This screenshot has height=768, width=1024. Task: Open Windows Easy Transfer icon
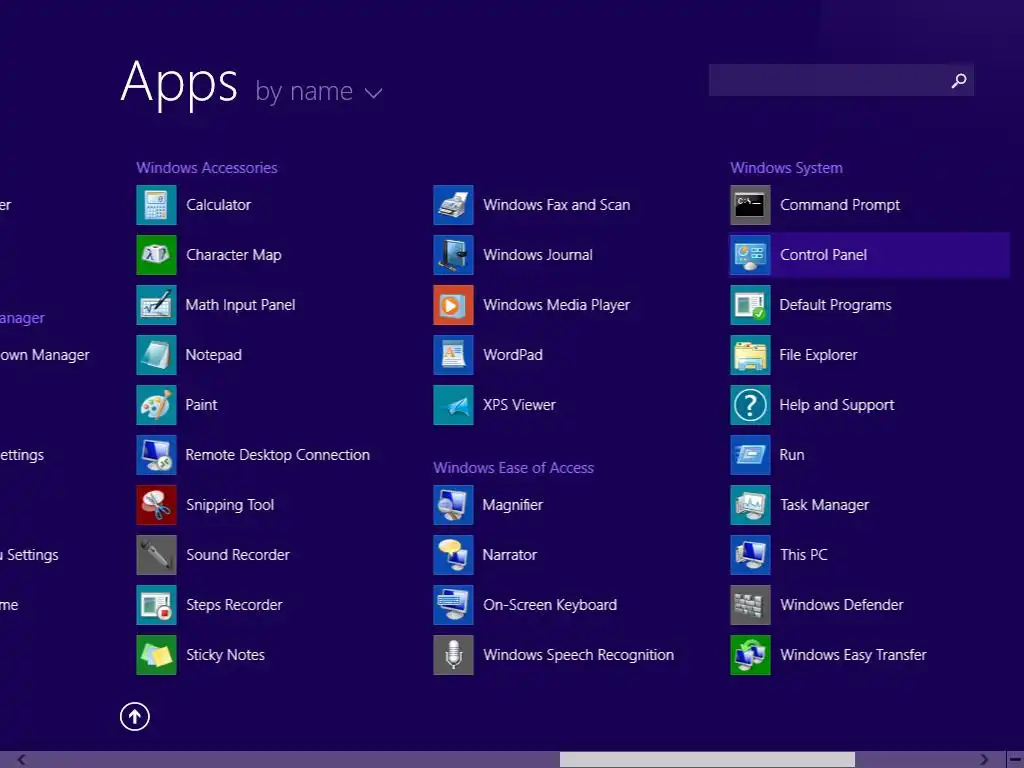(750, 654)
